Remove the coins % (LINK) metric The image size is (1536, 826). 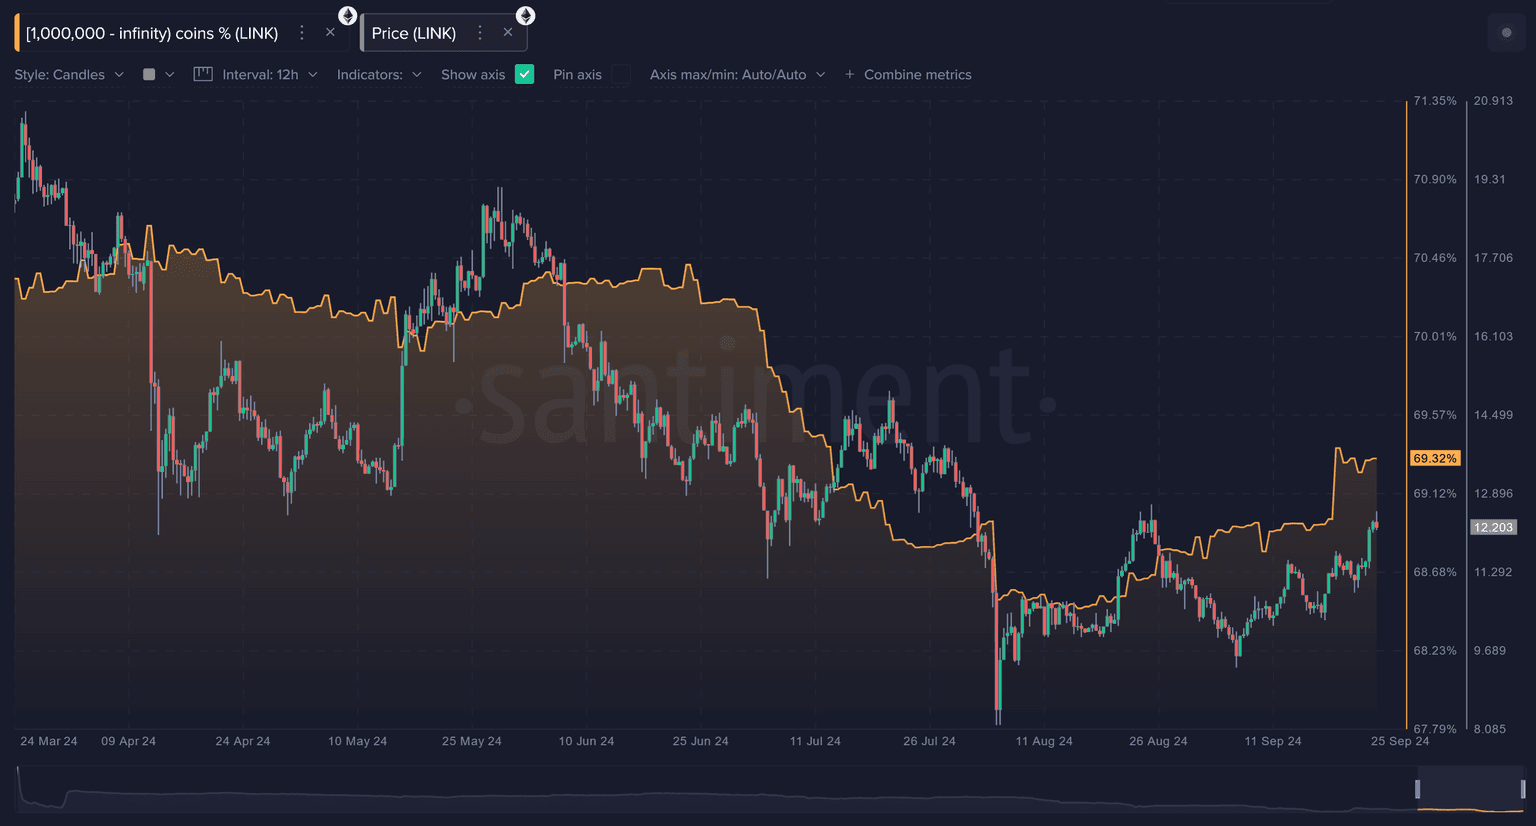coord(331,33)
